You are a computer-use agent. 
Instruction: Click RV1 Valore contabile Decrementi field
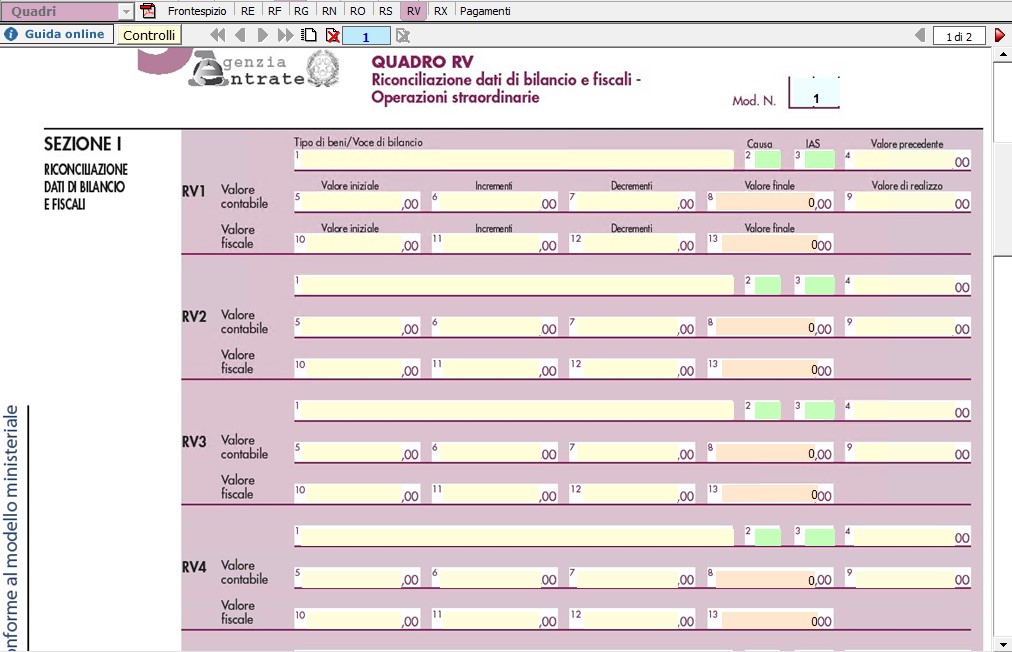click(633, 201)
